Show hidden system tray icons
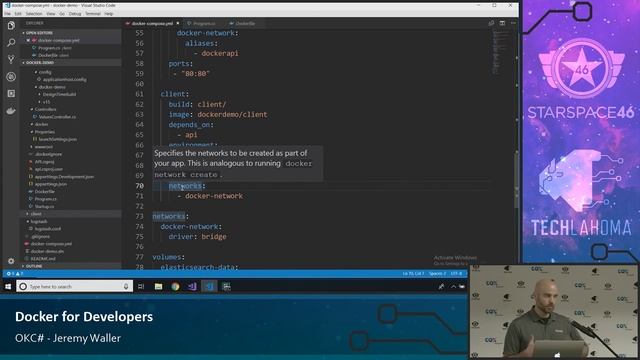This screenshot has height=360, width=640. pos(453,287)
